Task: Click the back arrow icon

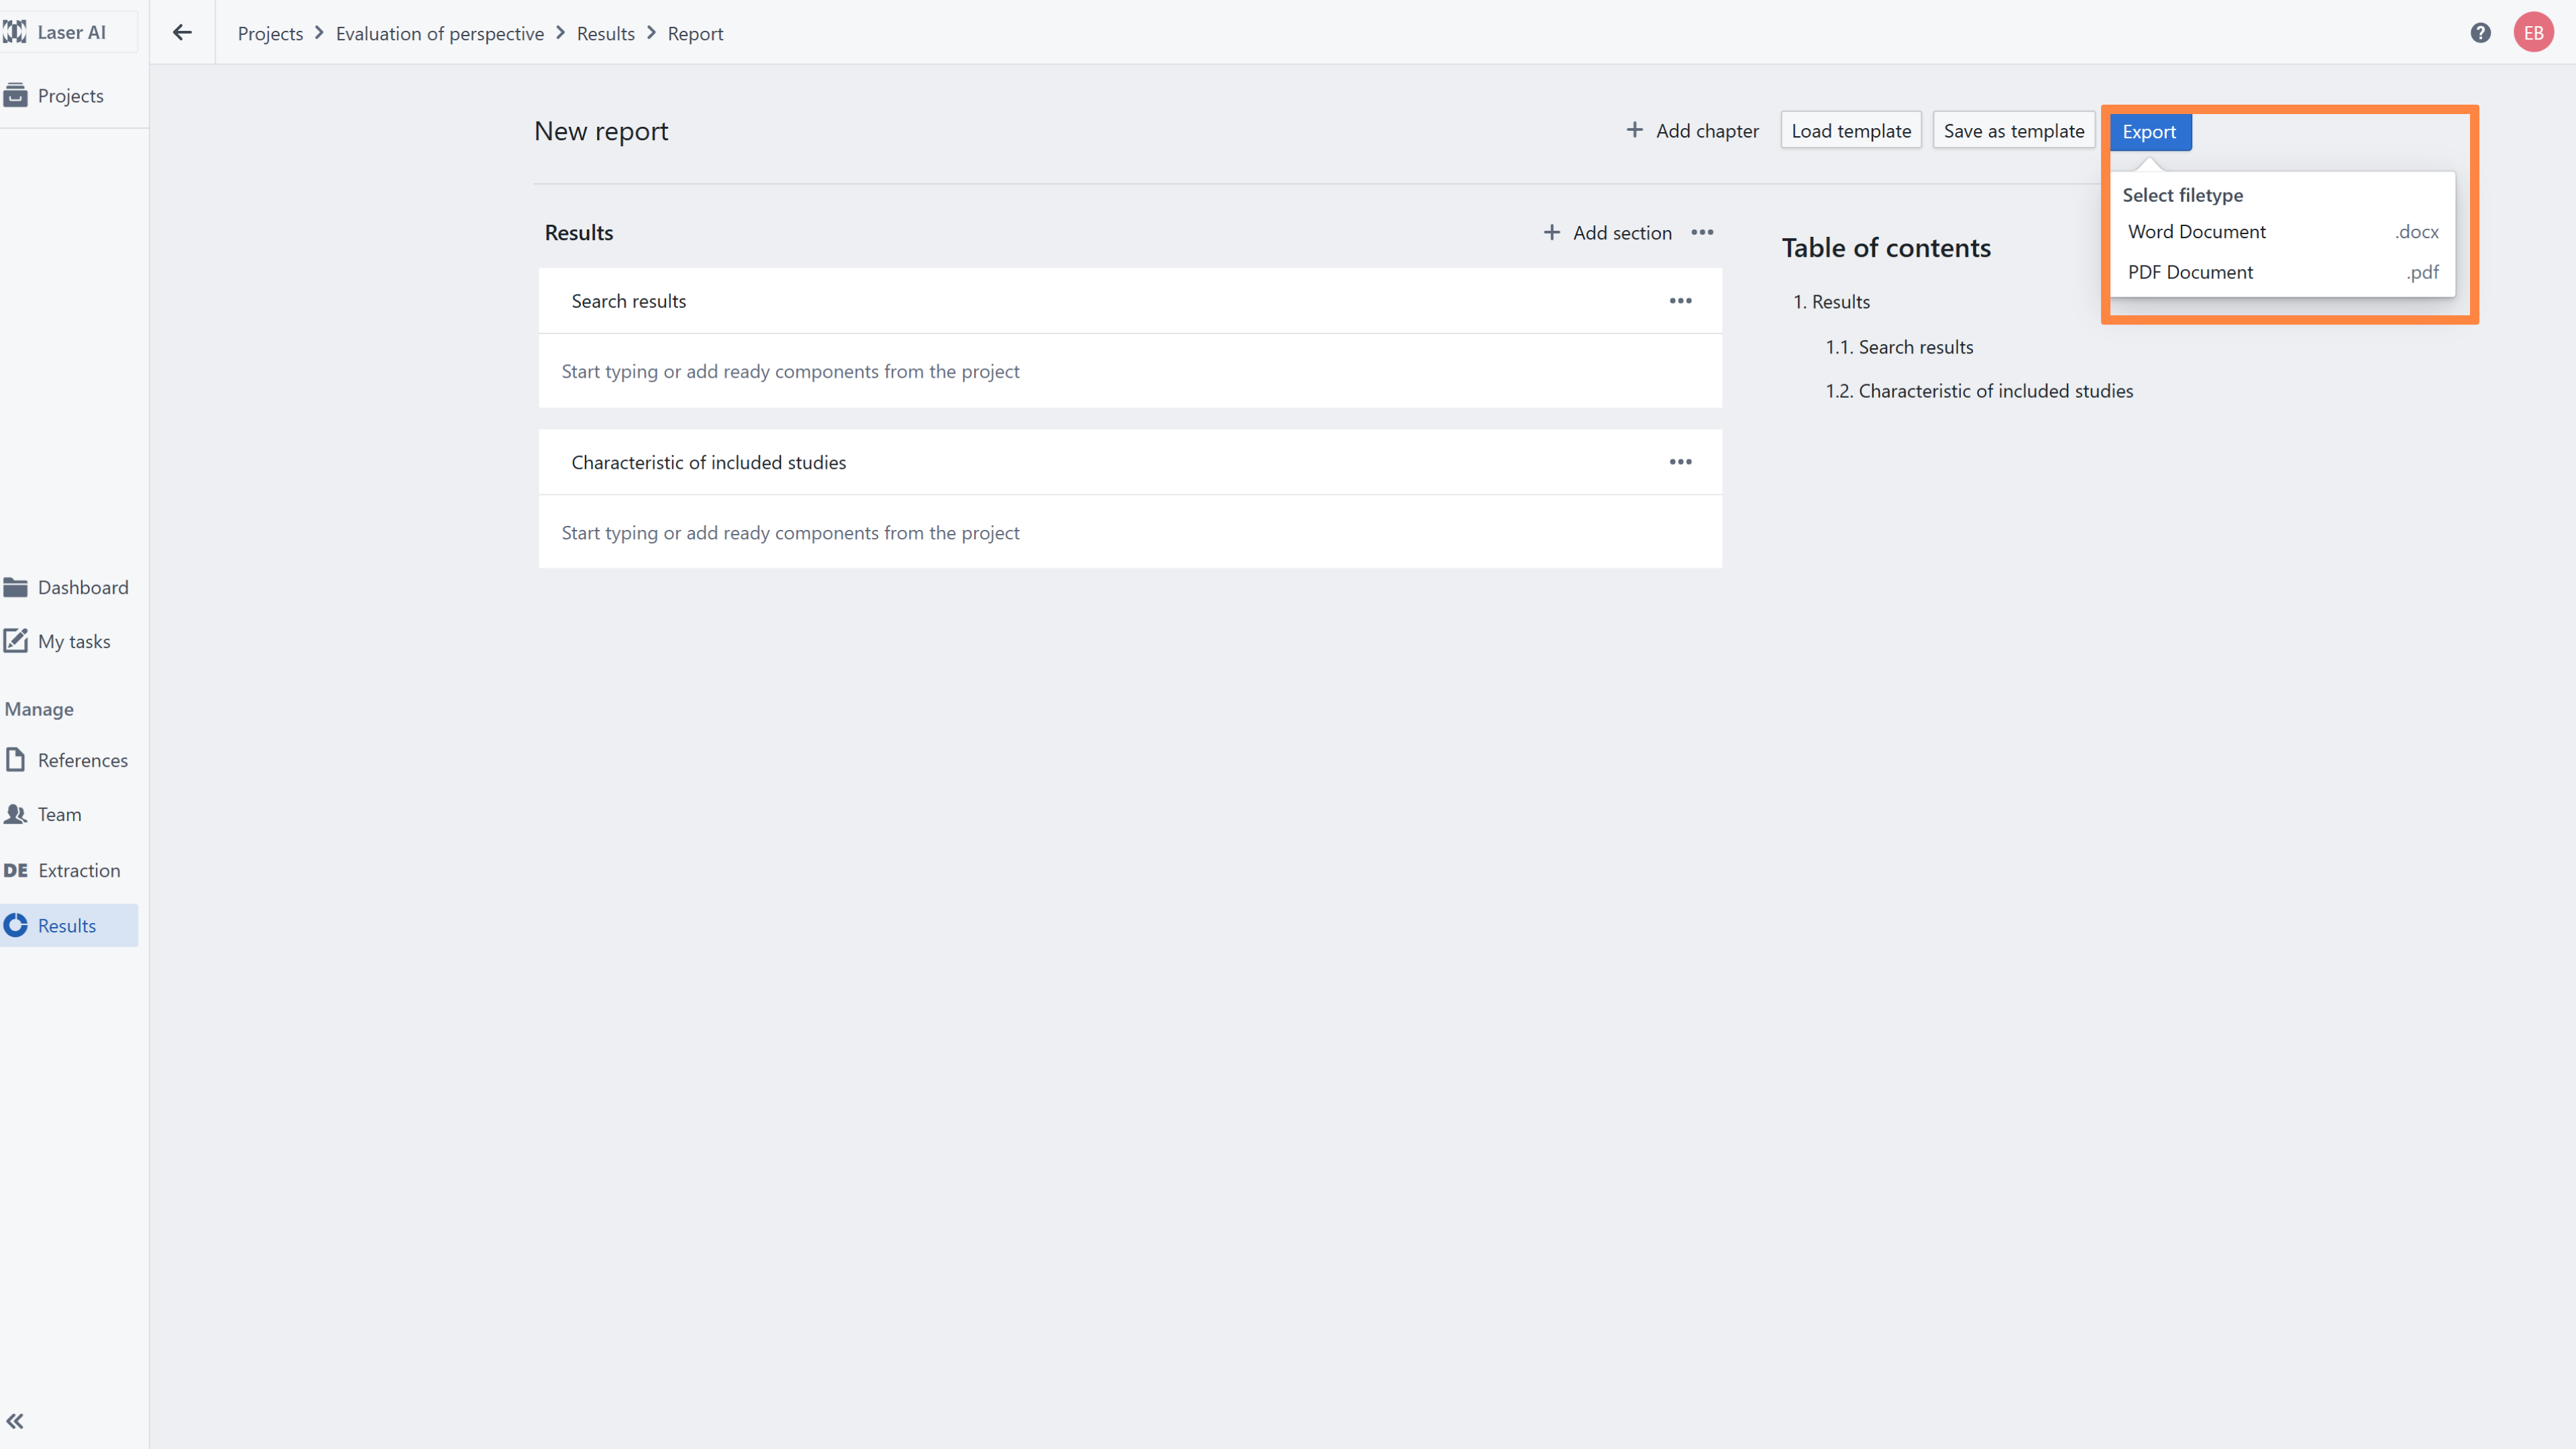Action: pyautogui.click(x=182, y=33)
